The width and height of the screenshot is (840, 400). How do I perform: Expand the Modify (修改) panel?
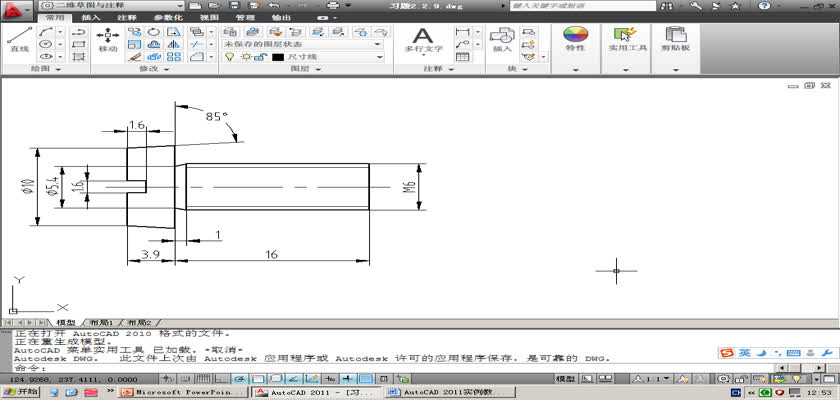(154, 69)
